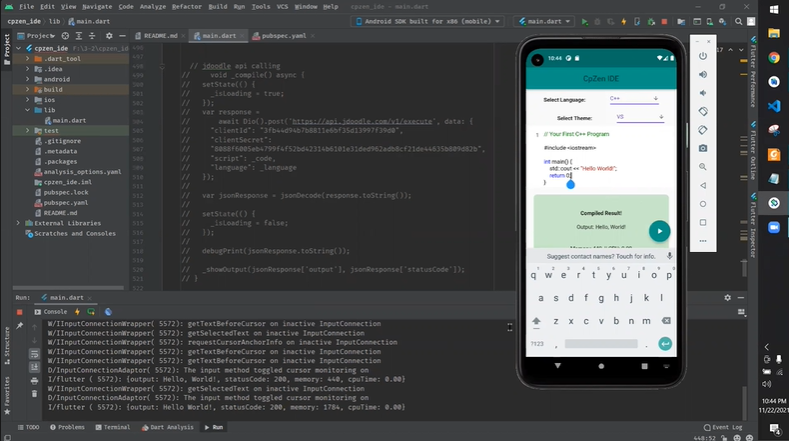
Task: Open the Event Log button
Action: (x=723, y=427)
